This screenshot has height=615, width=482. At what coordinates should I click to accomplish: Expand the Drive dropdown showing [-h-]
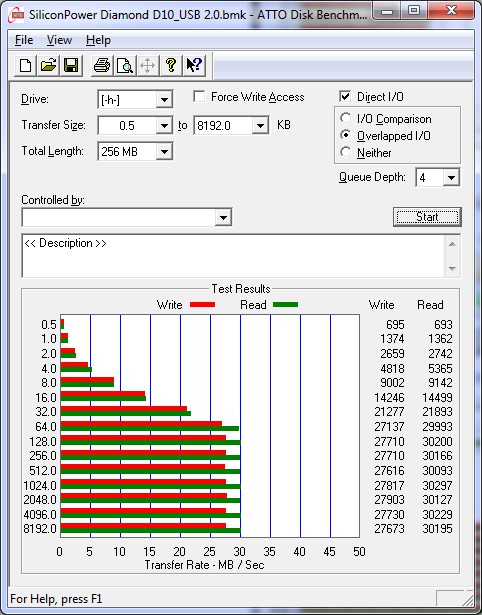pos(164,100)
